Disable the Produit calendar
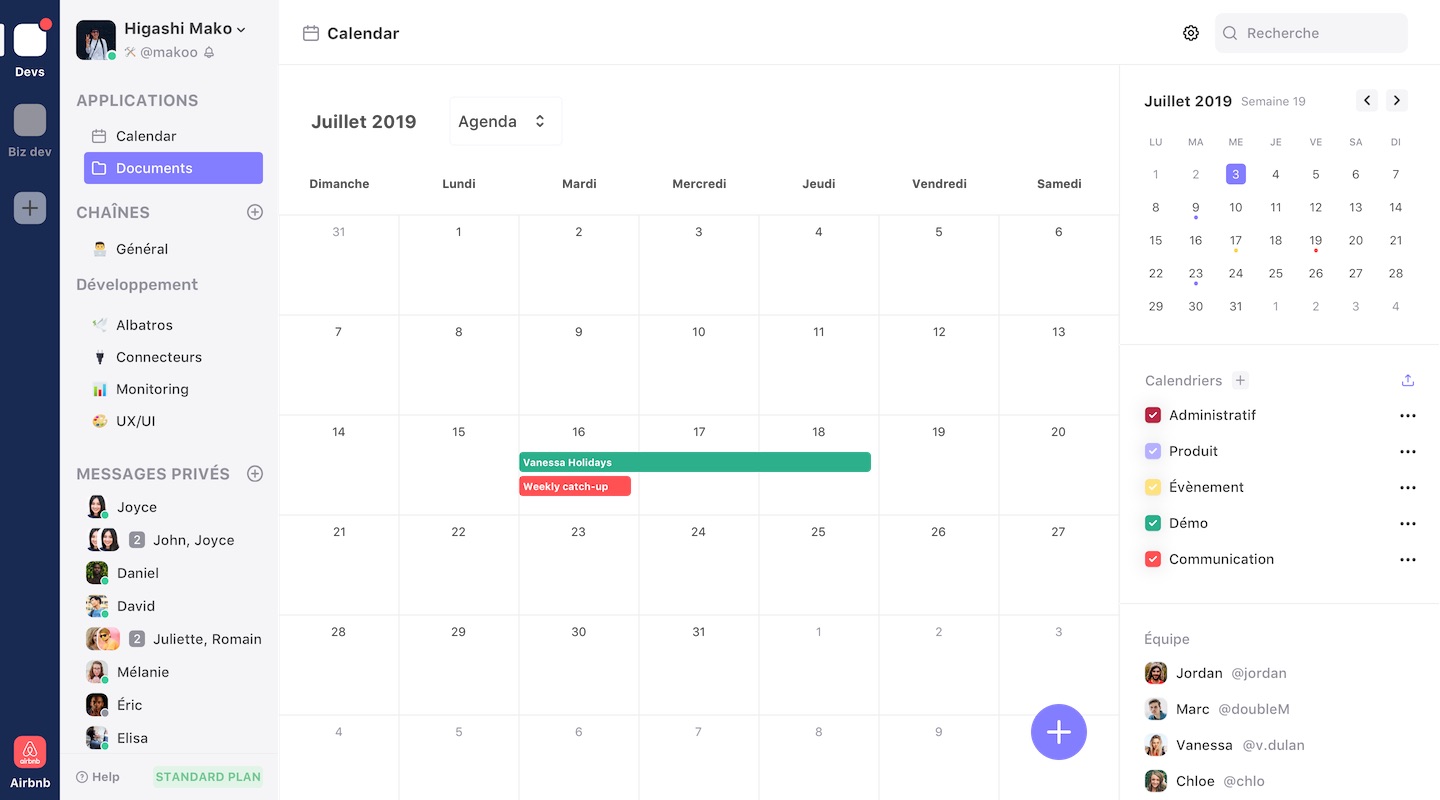 [x=1153, y=451]
